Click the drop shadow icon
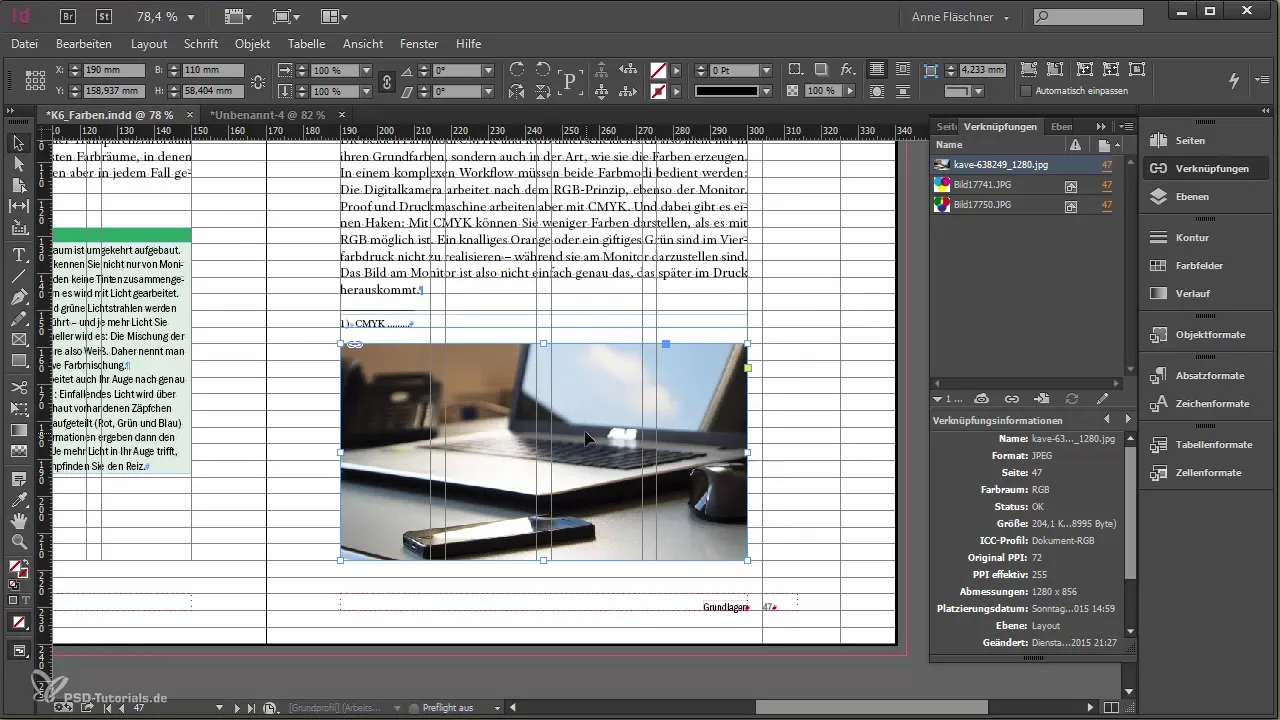The width and height of the screenshot is (1280, 720). (821, 70)
